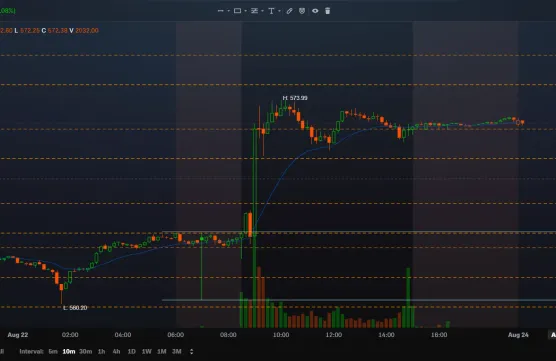Choose the 3M interval
556x361 pixels.
click(177, 351)
